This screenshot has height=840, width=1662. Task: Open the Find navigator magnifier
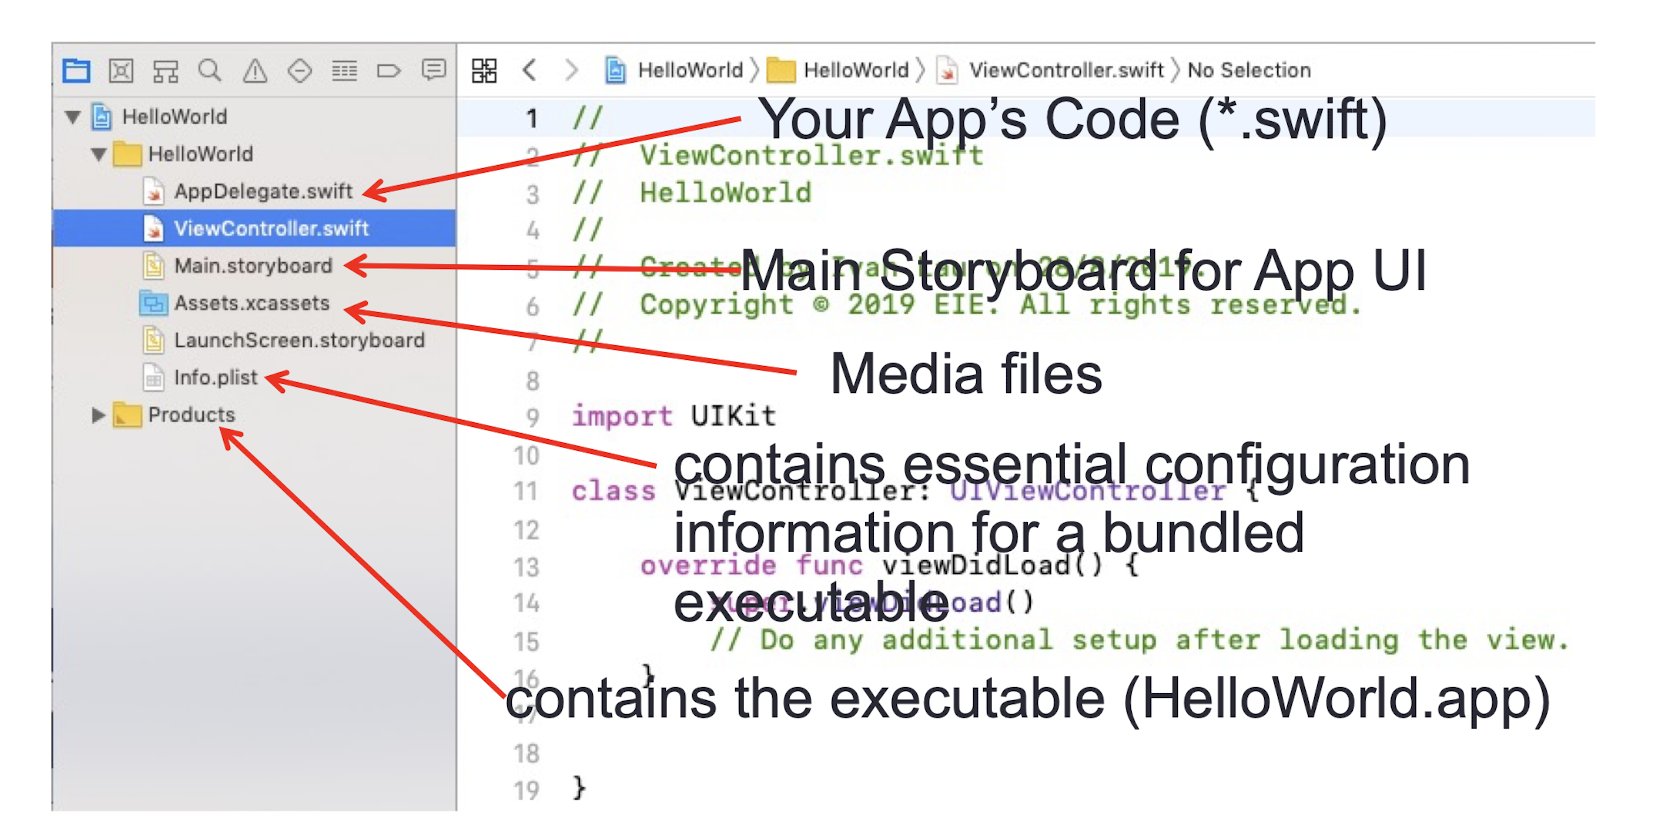click(x=210, y=70)
